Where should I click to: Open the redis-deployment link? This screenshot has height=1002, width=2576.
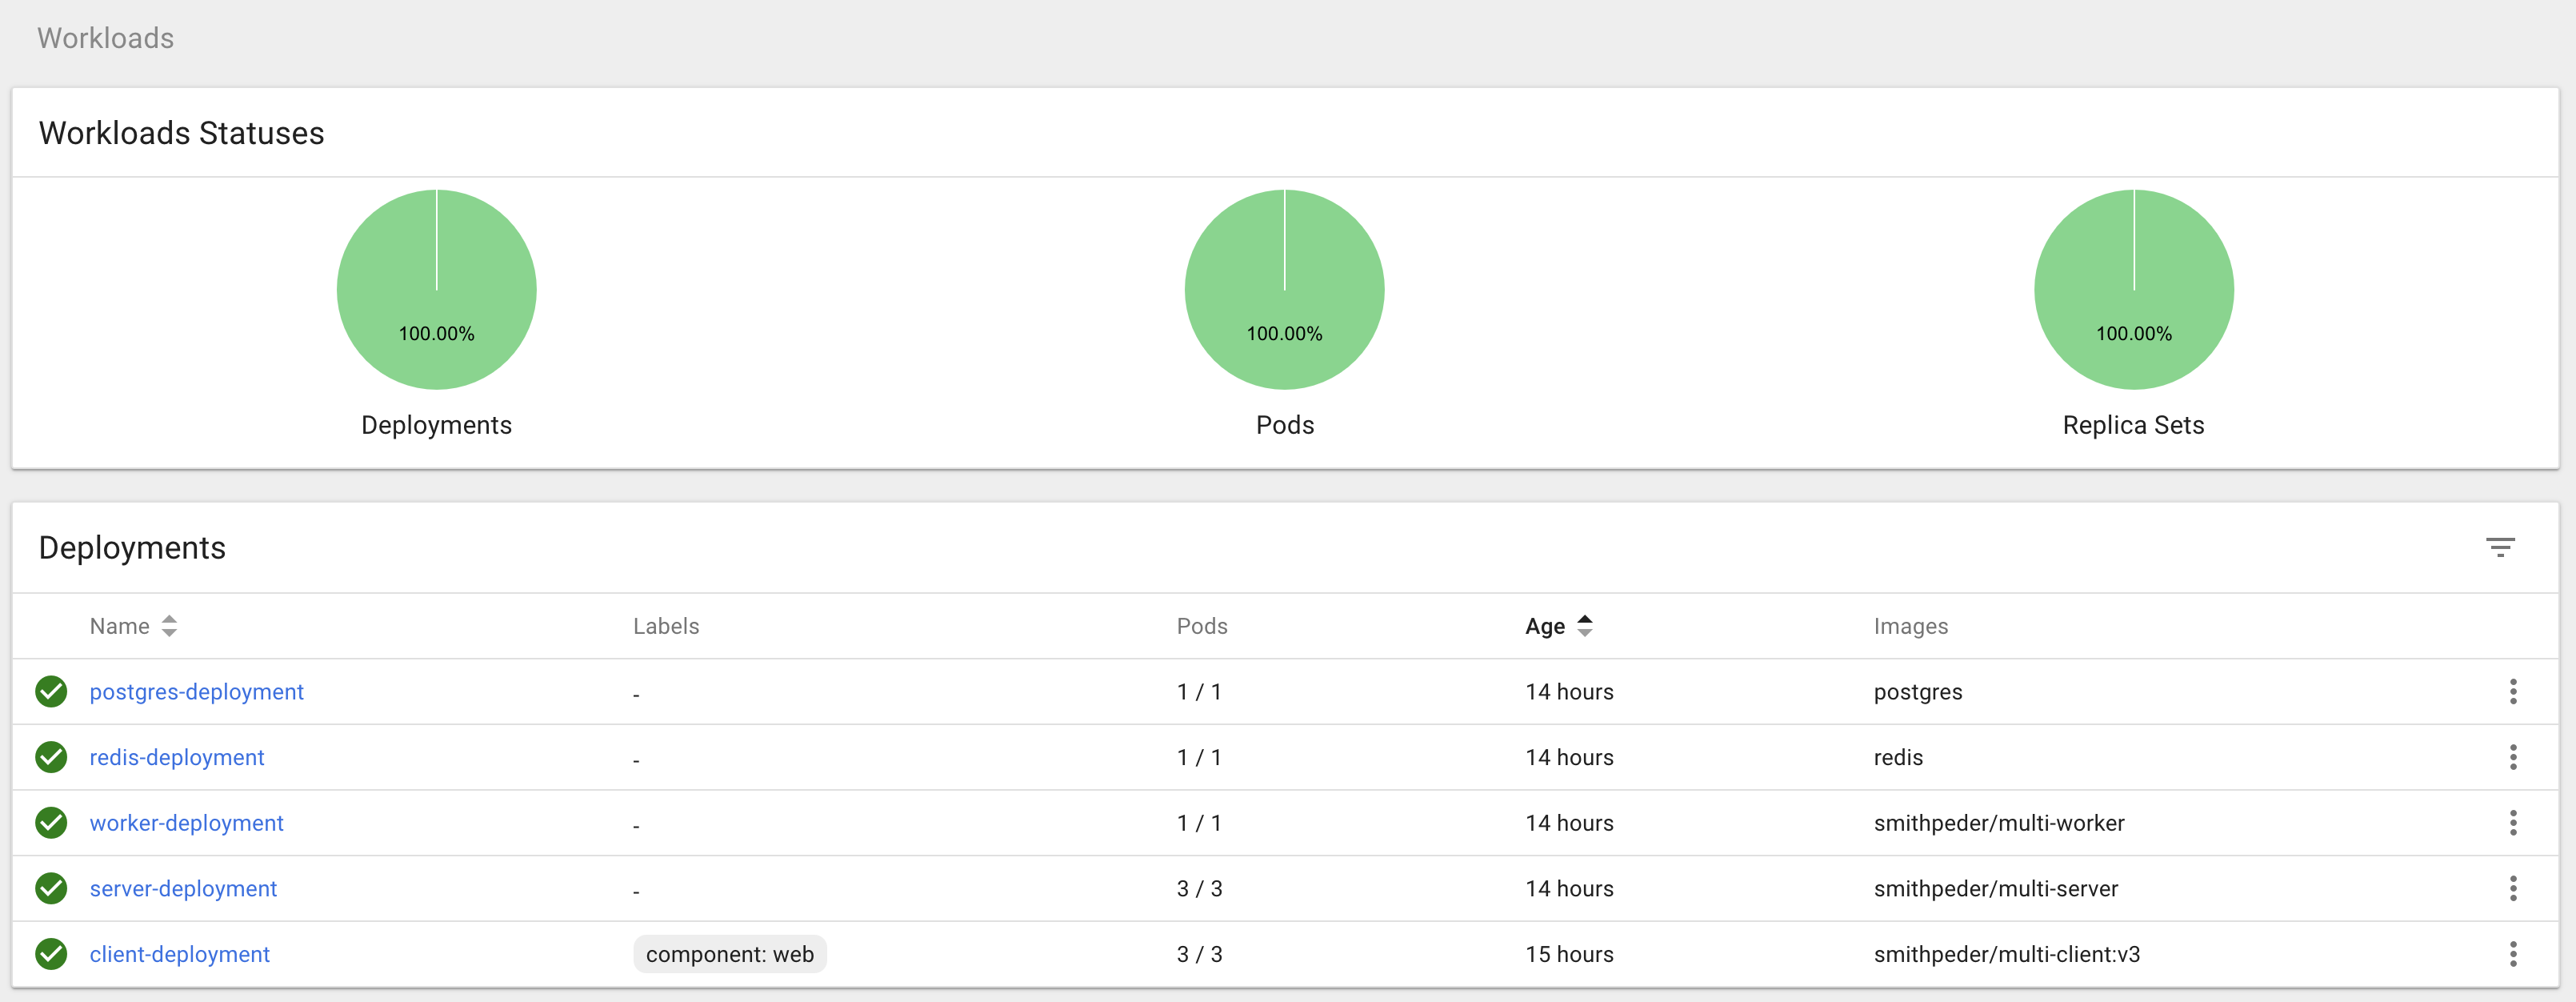pyautogui.click(x=177, y=758)
